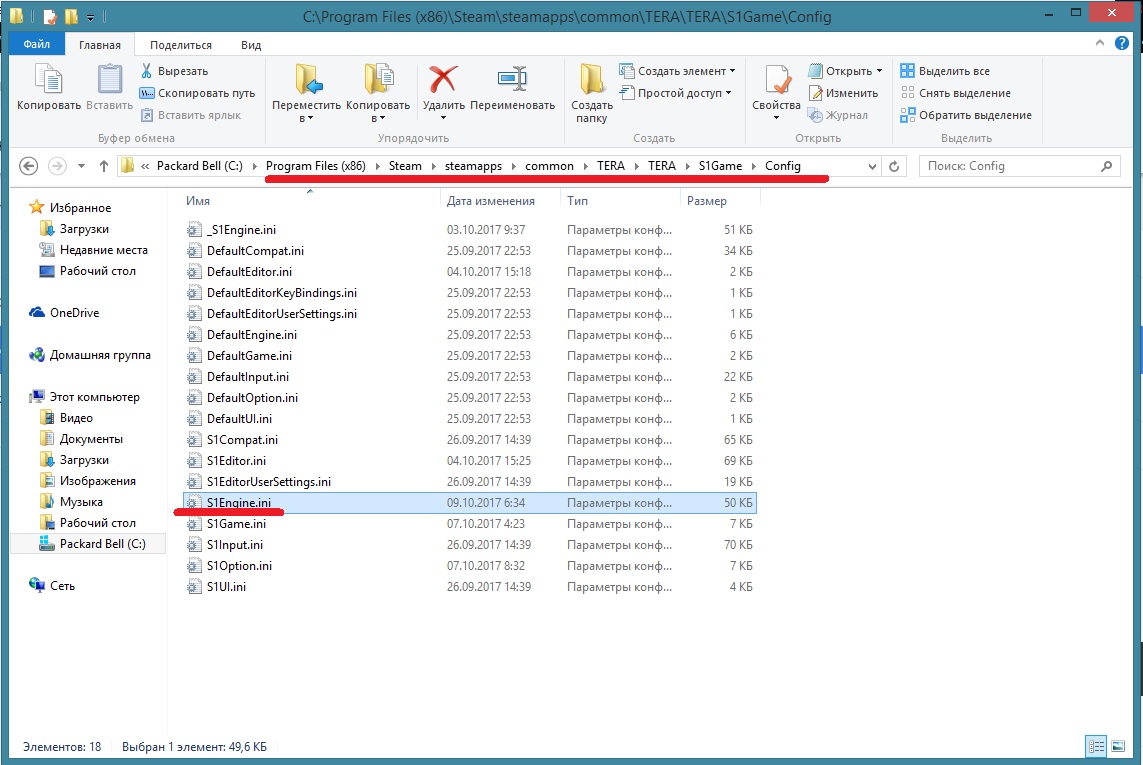Click the Up one level arrow
Viewport: 1143px width, 765px height.
[x=104, y=166]
